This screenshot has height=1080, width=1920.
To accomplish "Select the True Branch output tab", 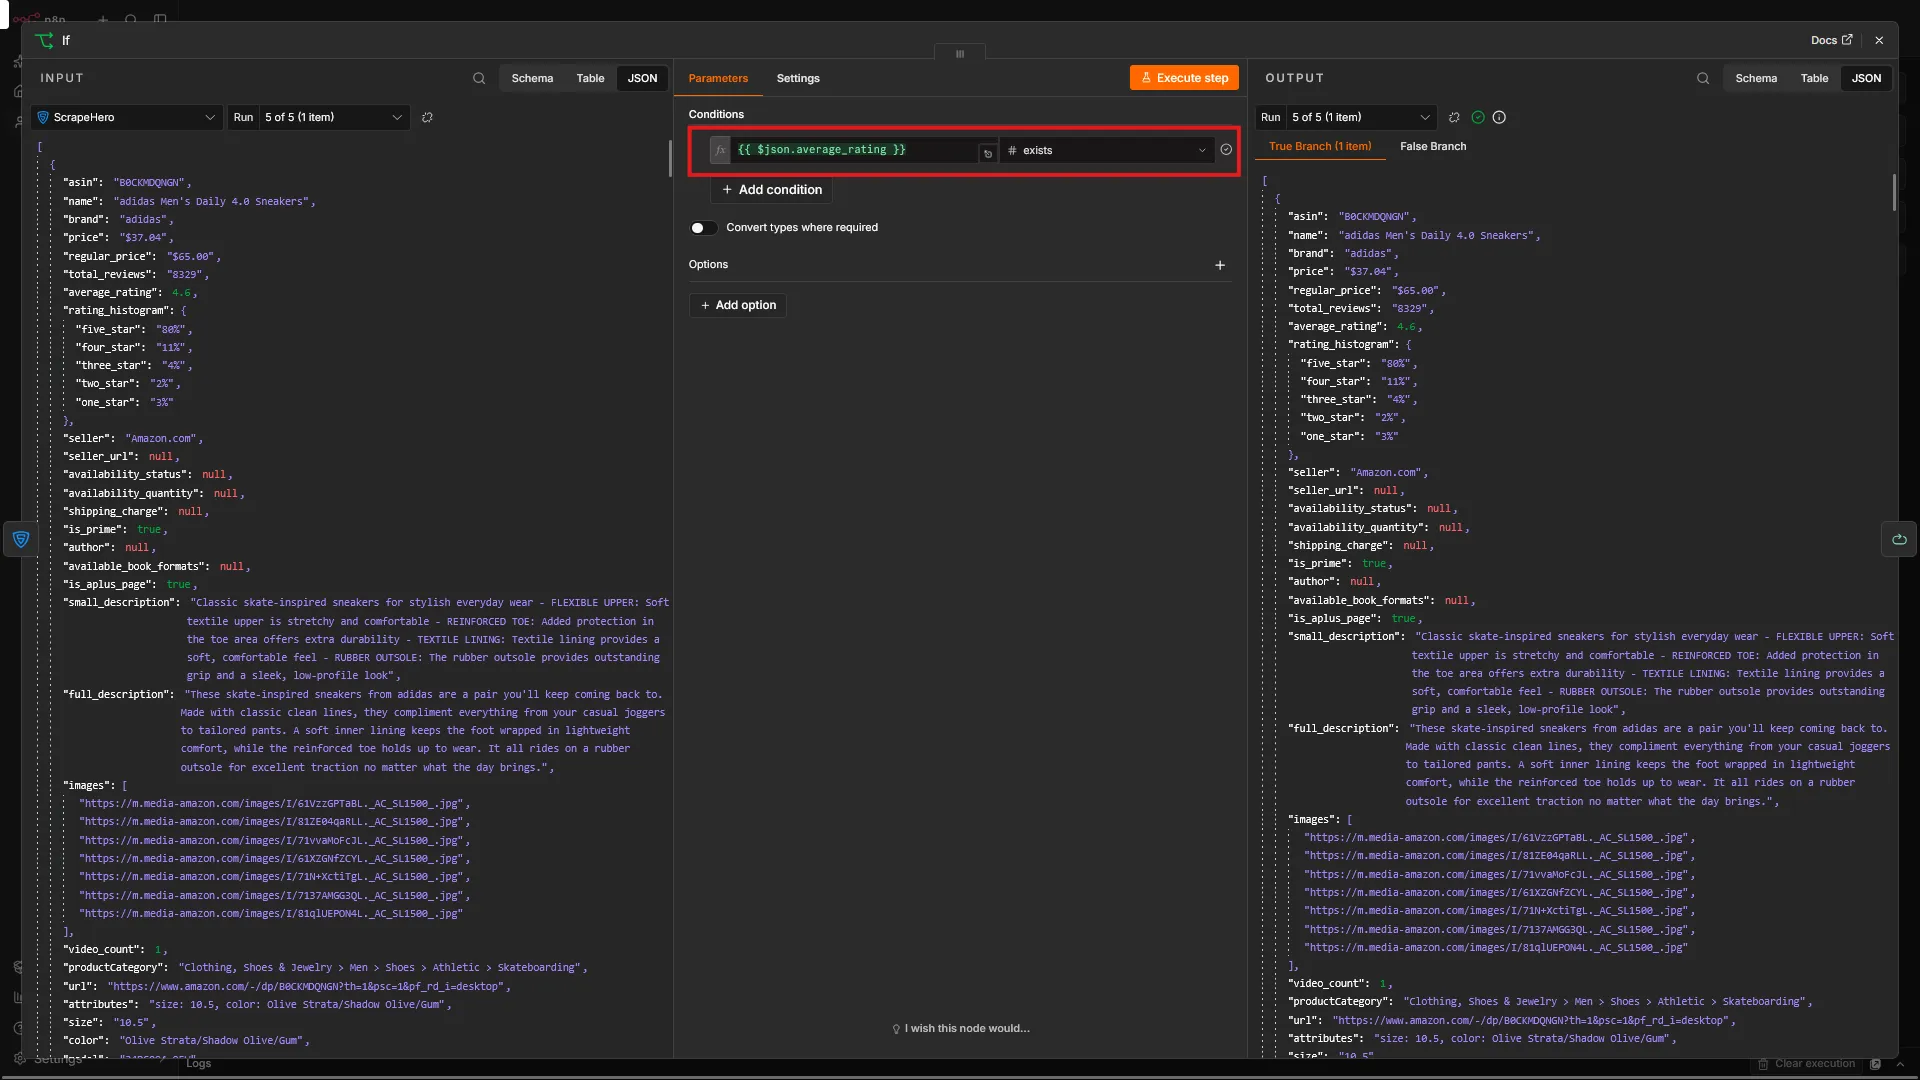I will (x=1320, y=146).
